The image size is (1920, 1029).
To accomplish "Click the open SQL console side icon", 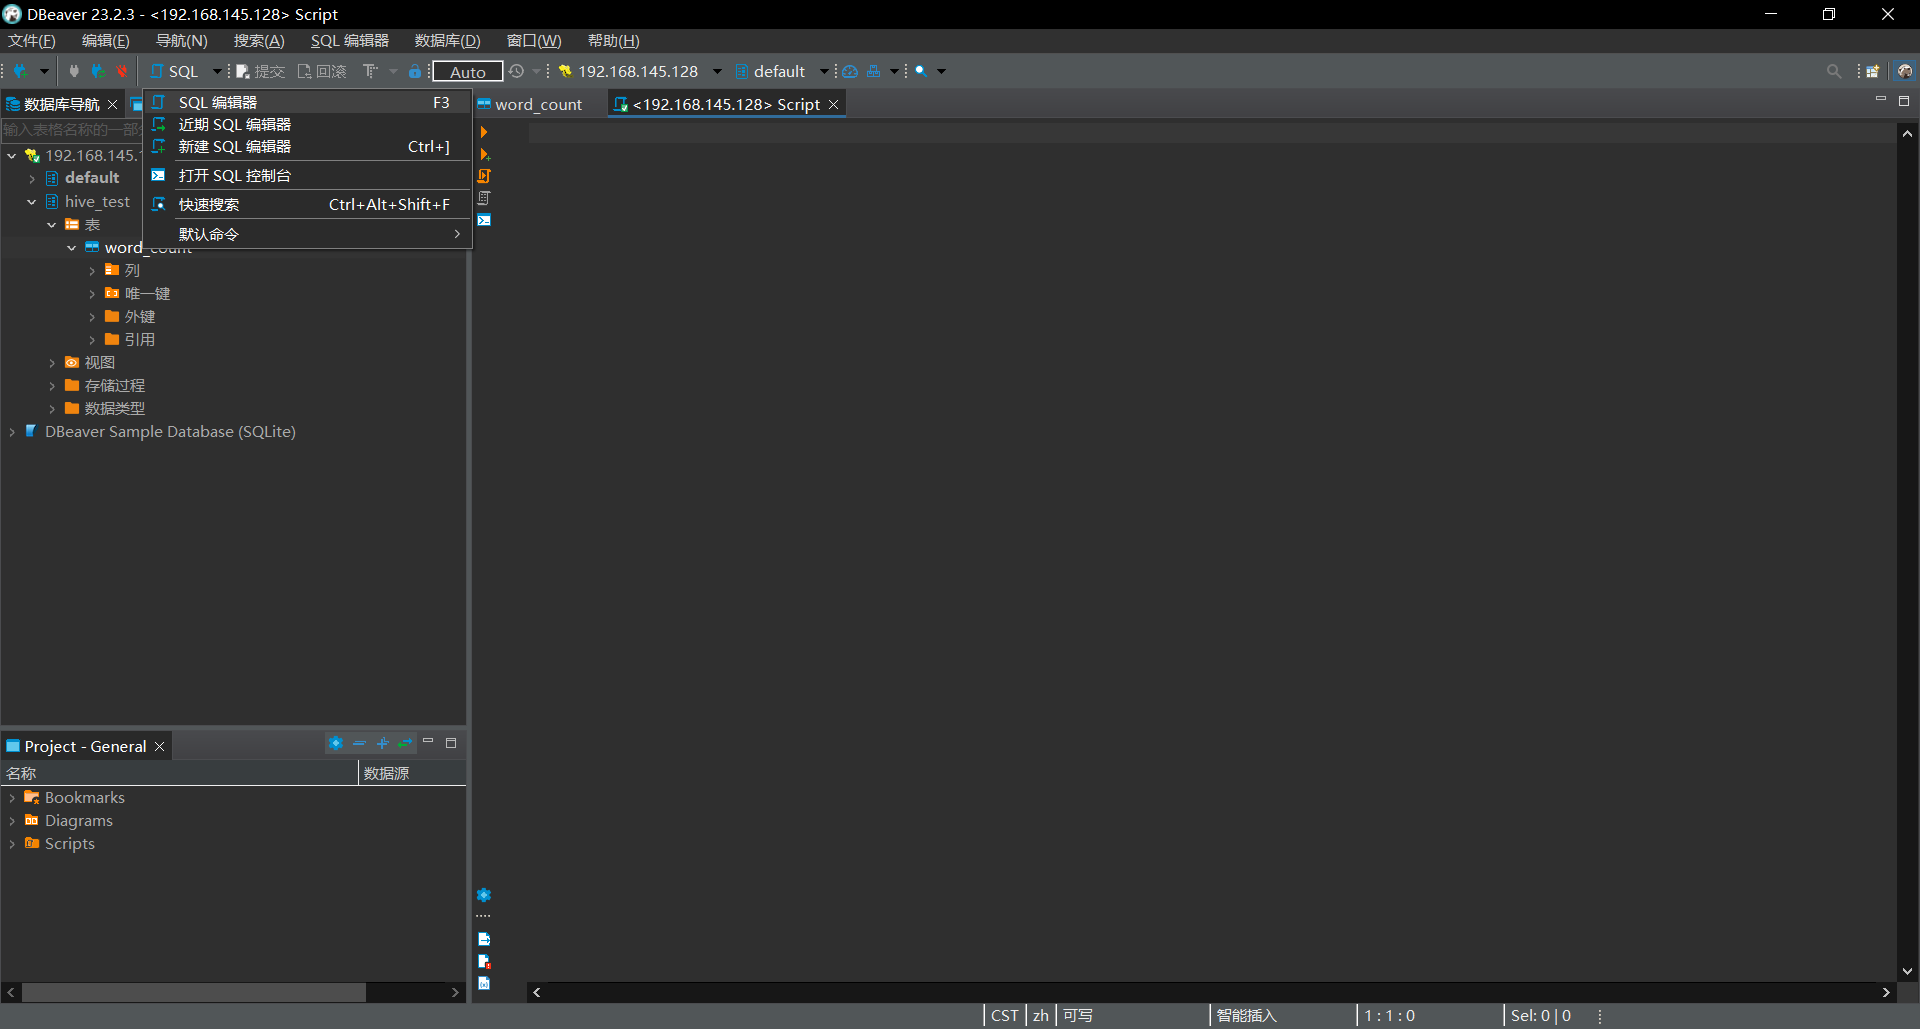I will coord(484,220).
